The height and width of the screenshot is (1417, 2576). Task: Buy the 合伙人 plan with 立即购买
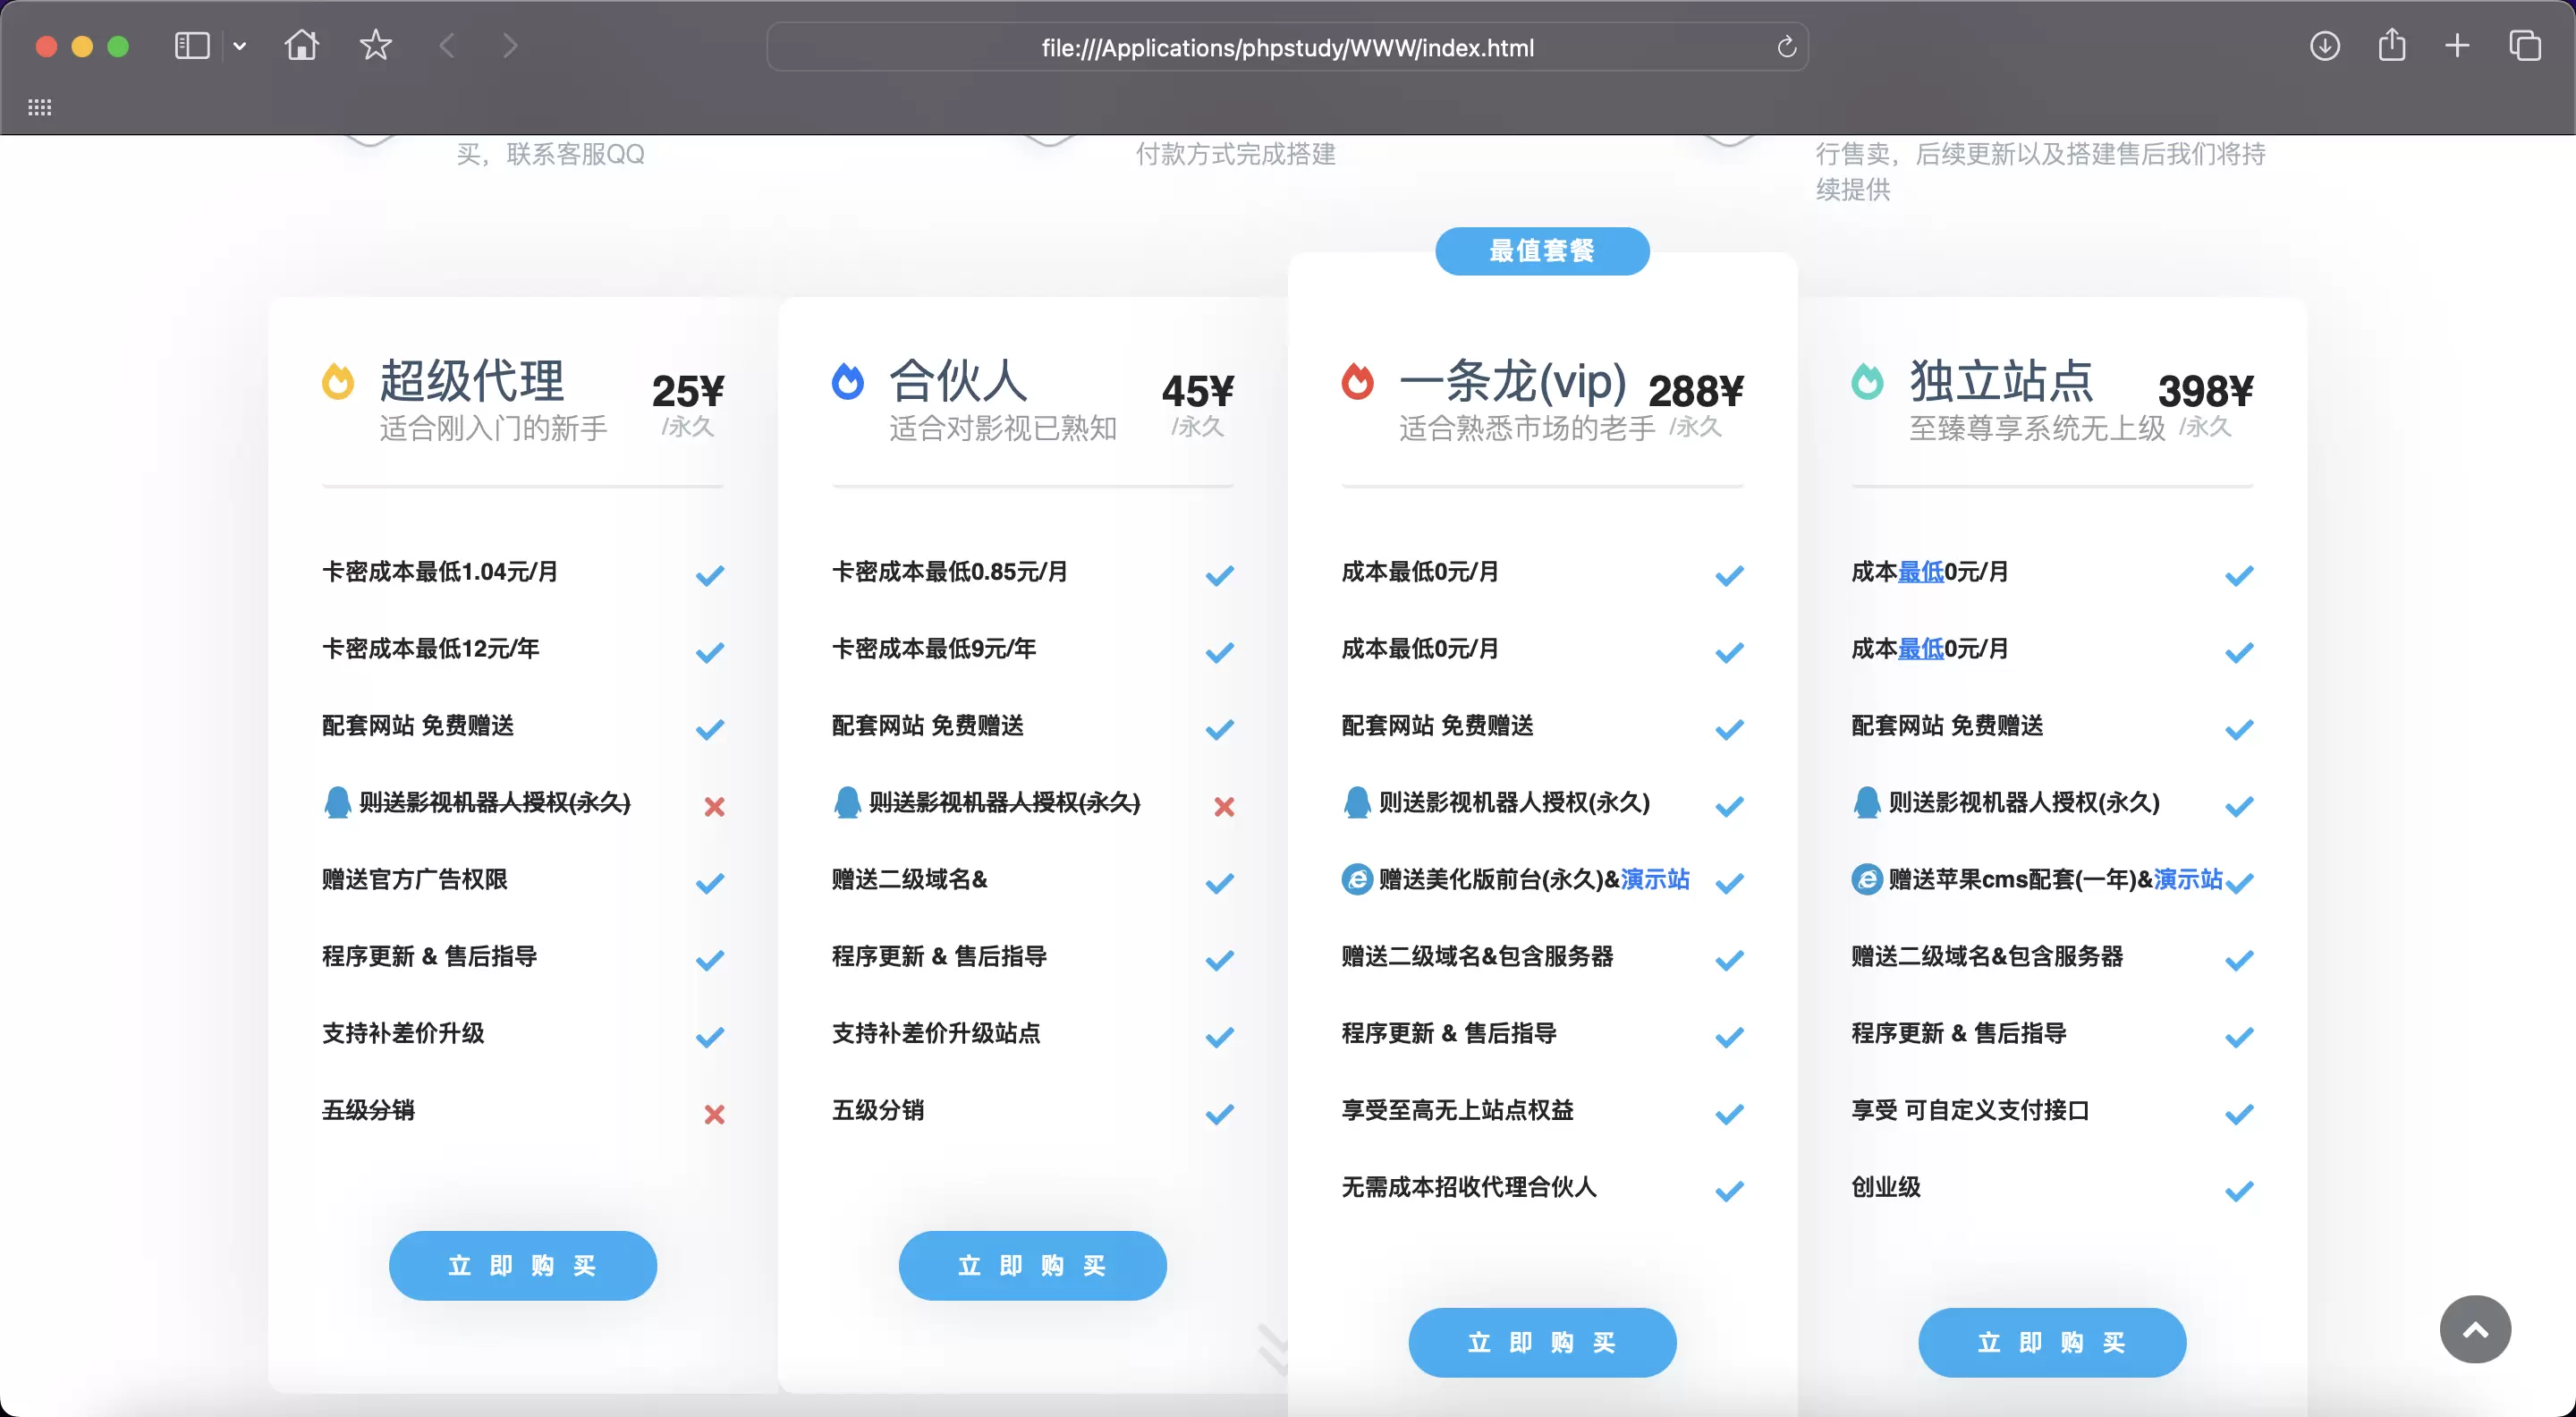click(x=1033, y=1266)
